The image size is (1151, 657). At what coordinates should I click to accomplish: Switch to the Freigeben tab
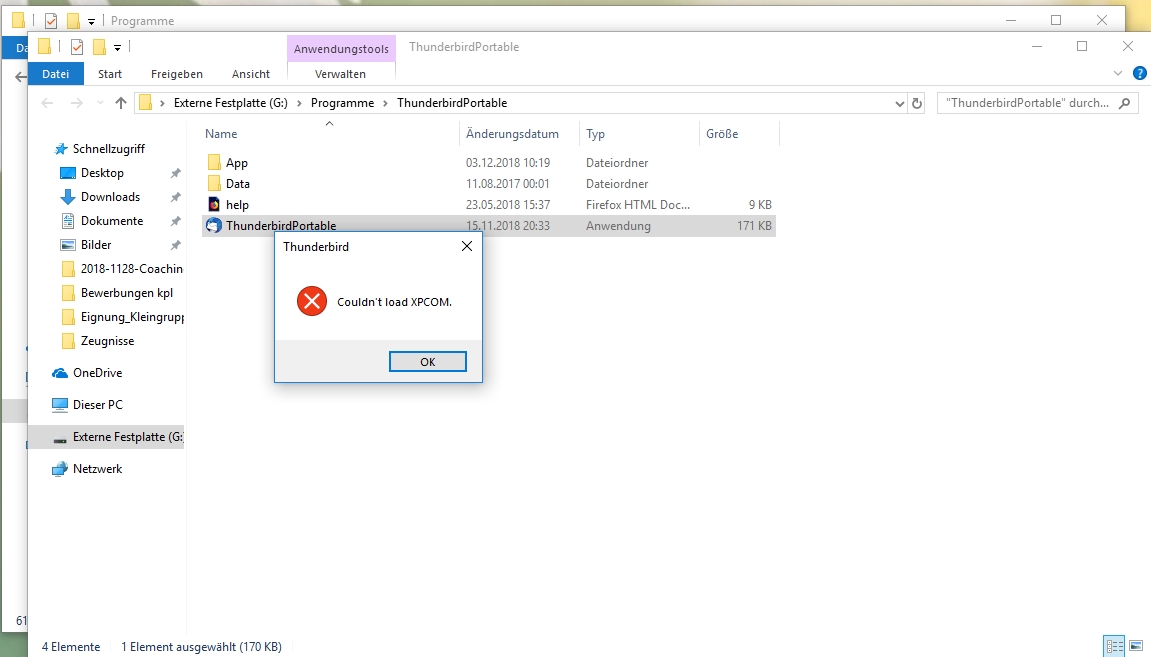click(x=177, y=73)
